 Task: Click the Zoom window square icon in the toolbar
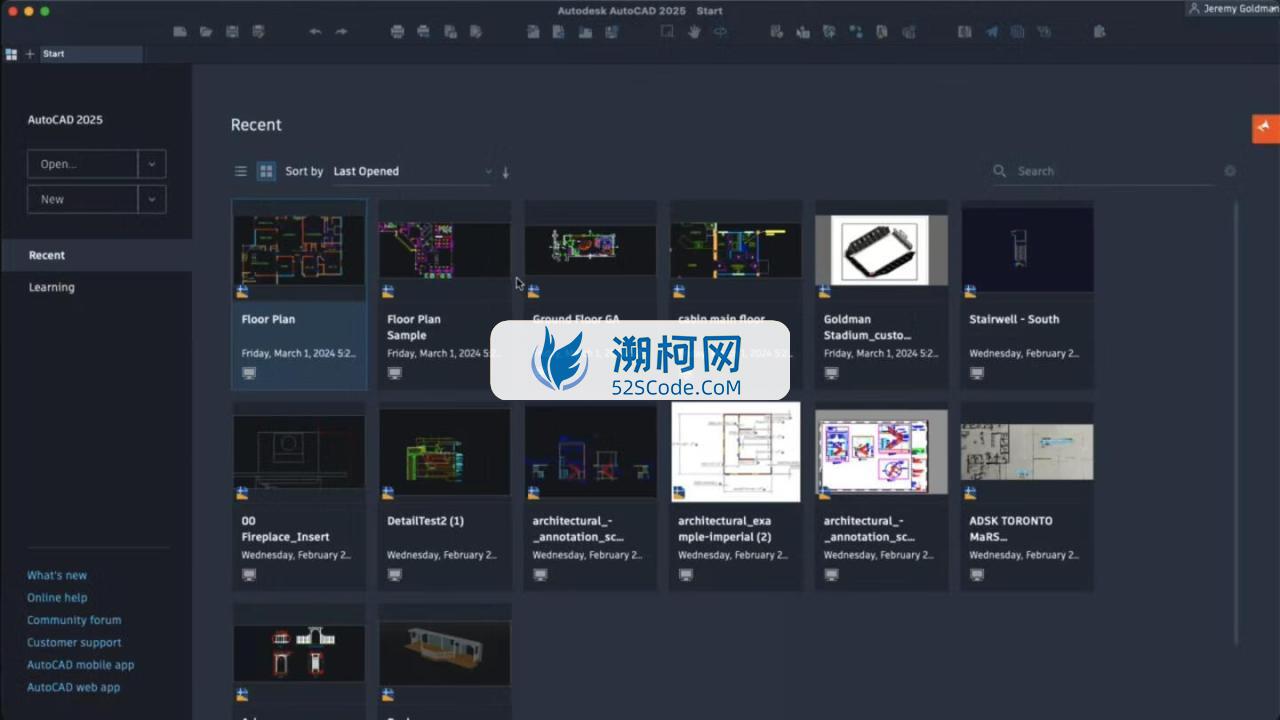(x=667, y=32)
